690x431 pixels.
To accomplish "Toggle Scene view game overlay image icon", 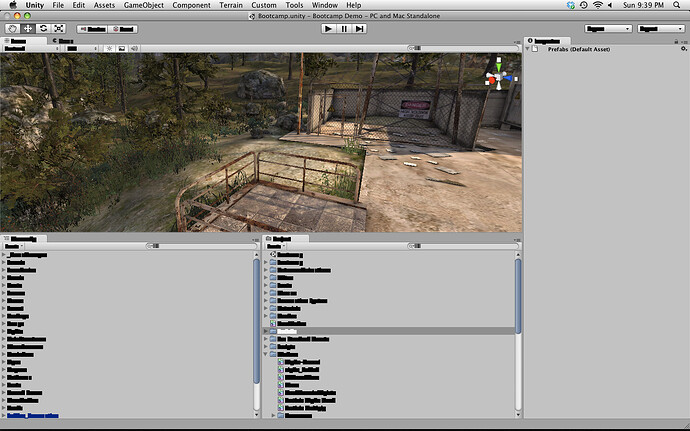I will 121,48.
